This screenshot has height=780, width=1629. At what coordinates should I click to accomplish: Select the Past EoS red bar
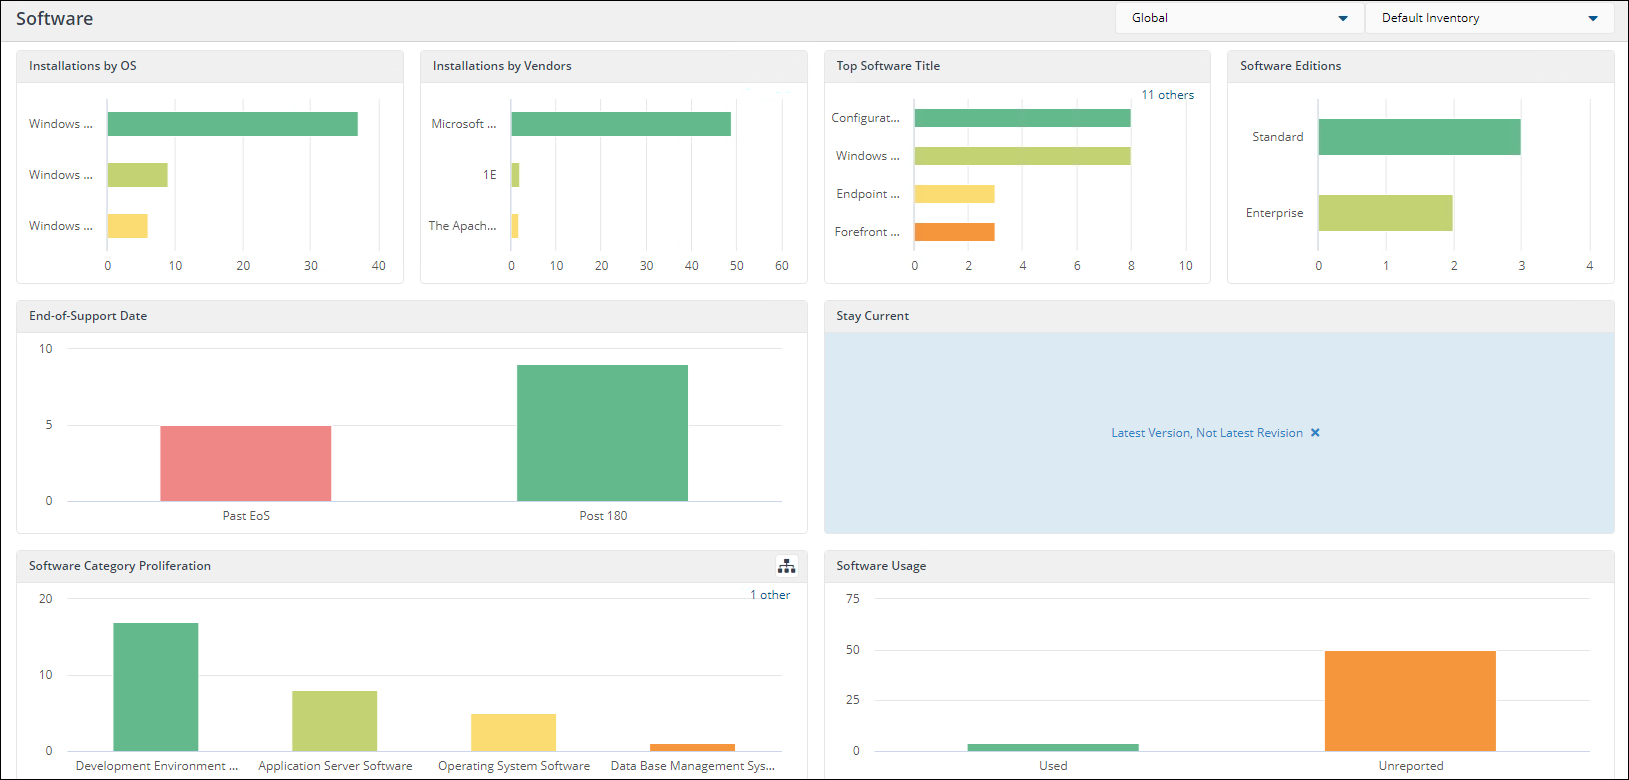tap(245, 463)
